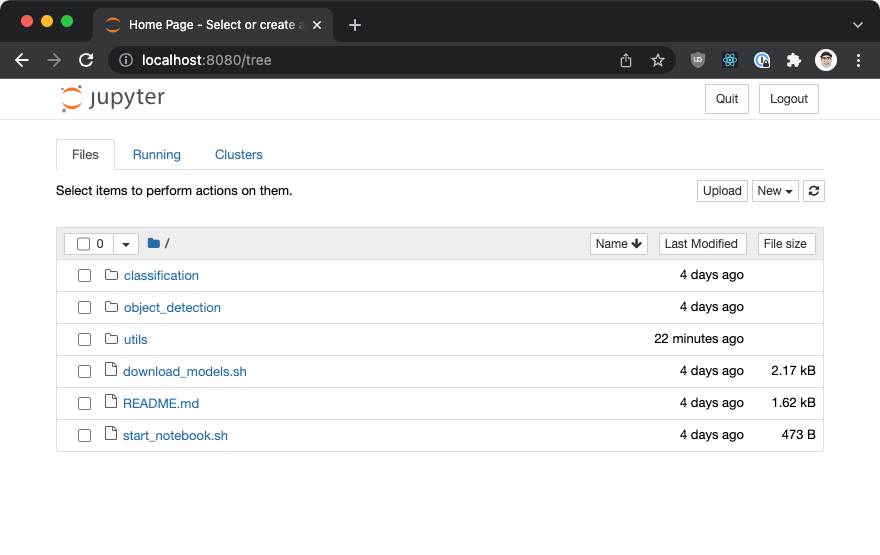Click the root folder icon in the breadcrumb

point(153,243)
